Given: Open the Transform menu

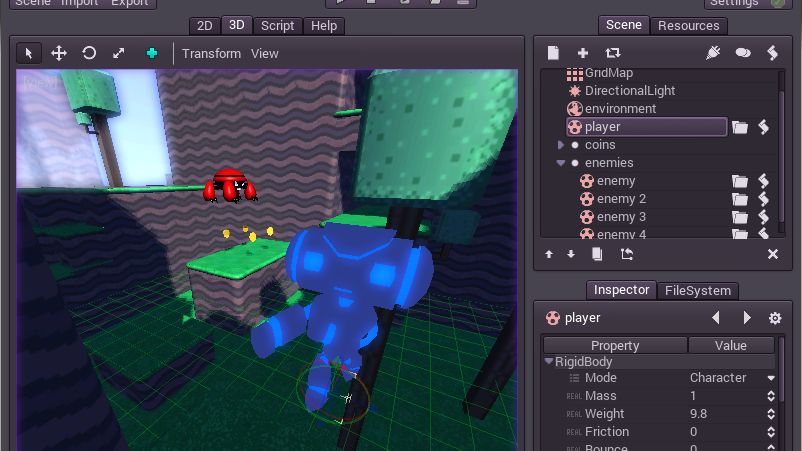Looking at the screenshot, I should (211, 54).
